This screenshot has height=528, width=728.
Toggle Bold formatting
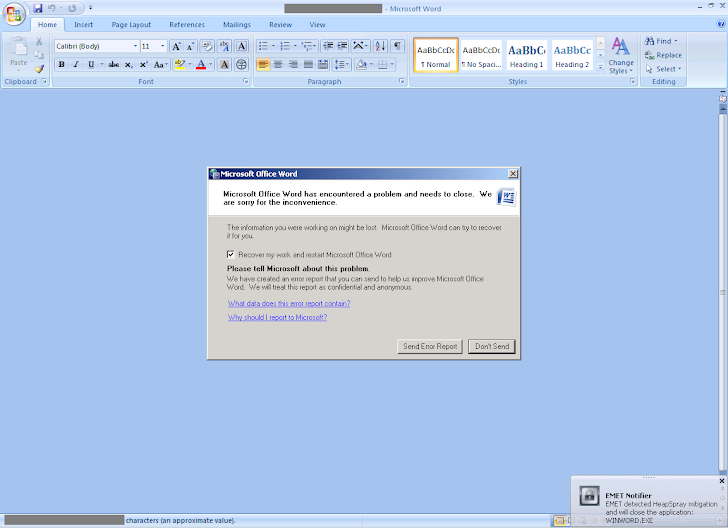(x=61, y=65)
